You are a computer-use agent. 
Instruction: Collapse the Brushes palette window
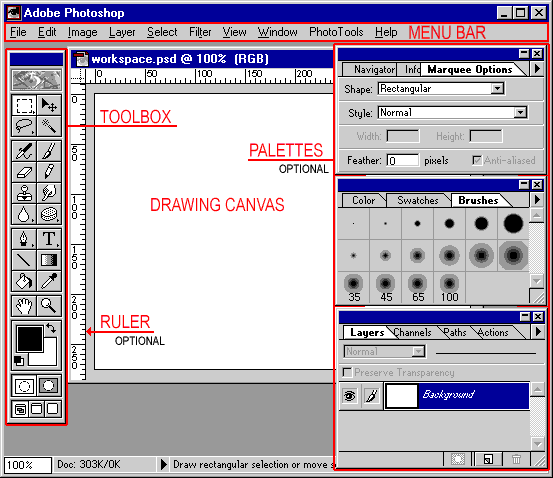tap(524, 184)
